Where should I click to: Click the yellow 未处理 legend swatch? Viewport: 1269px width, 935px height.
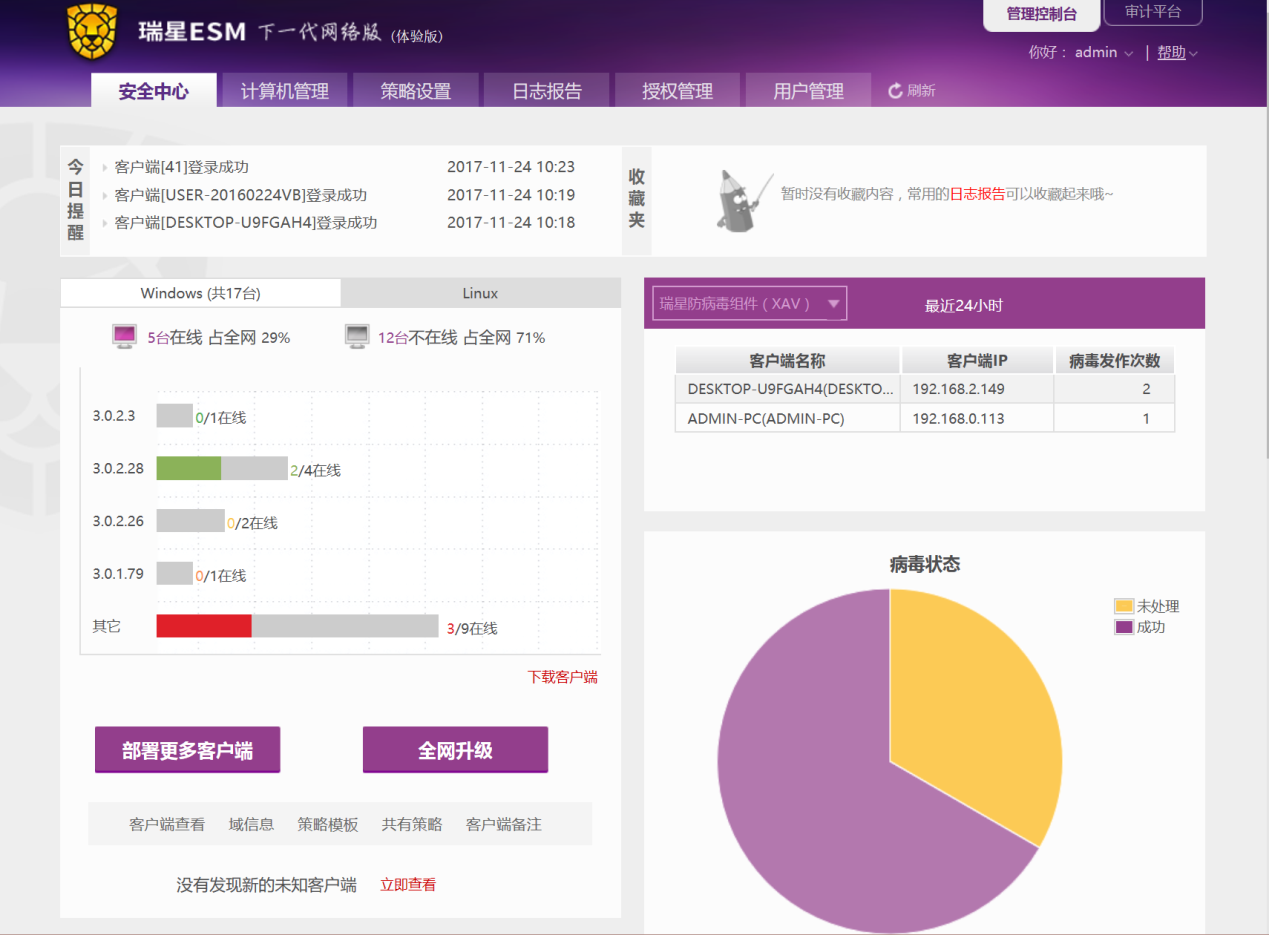point(1124,606)
